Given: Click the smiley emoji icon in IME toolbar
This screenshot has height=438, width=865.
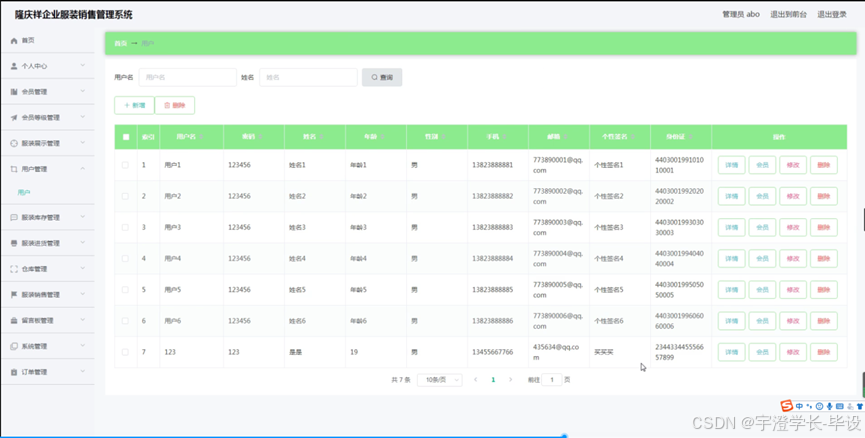Looking at the screenshot, I should 819,406.
